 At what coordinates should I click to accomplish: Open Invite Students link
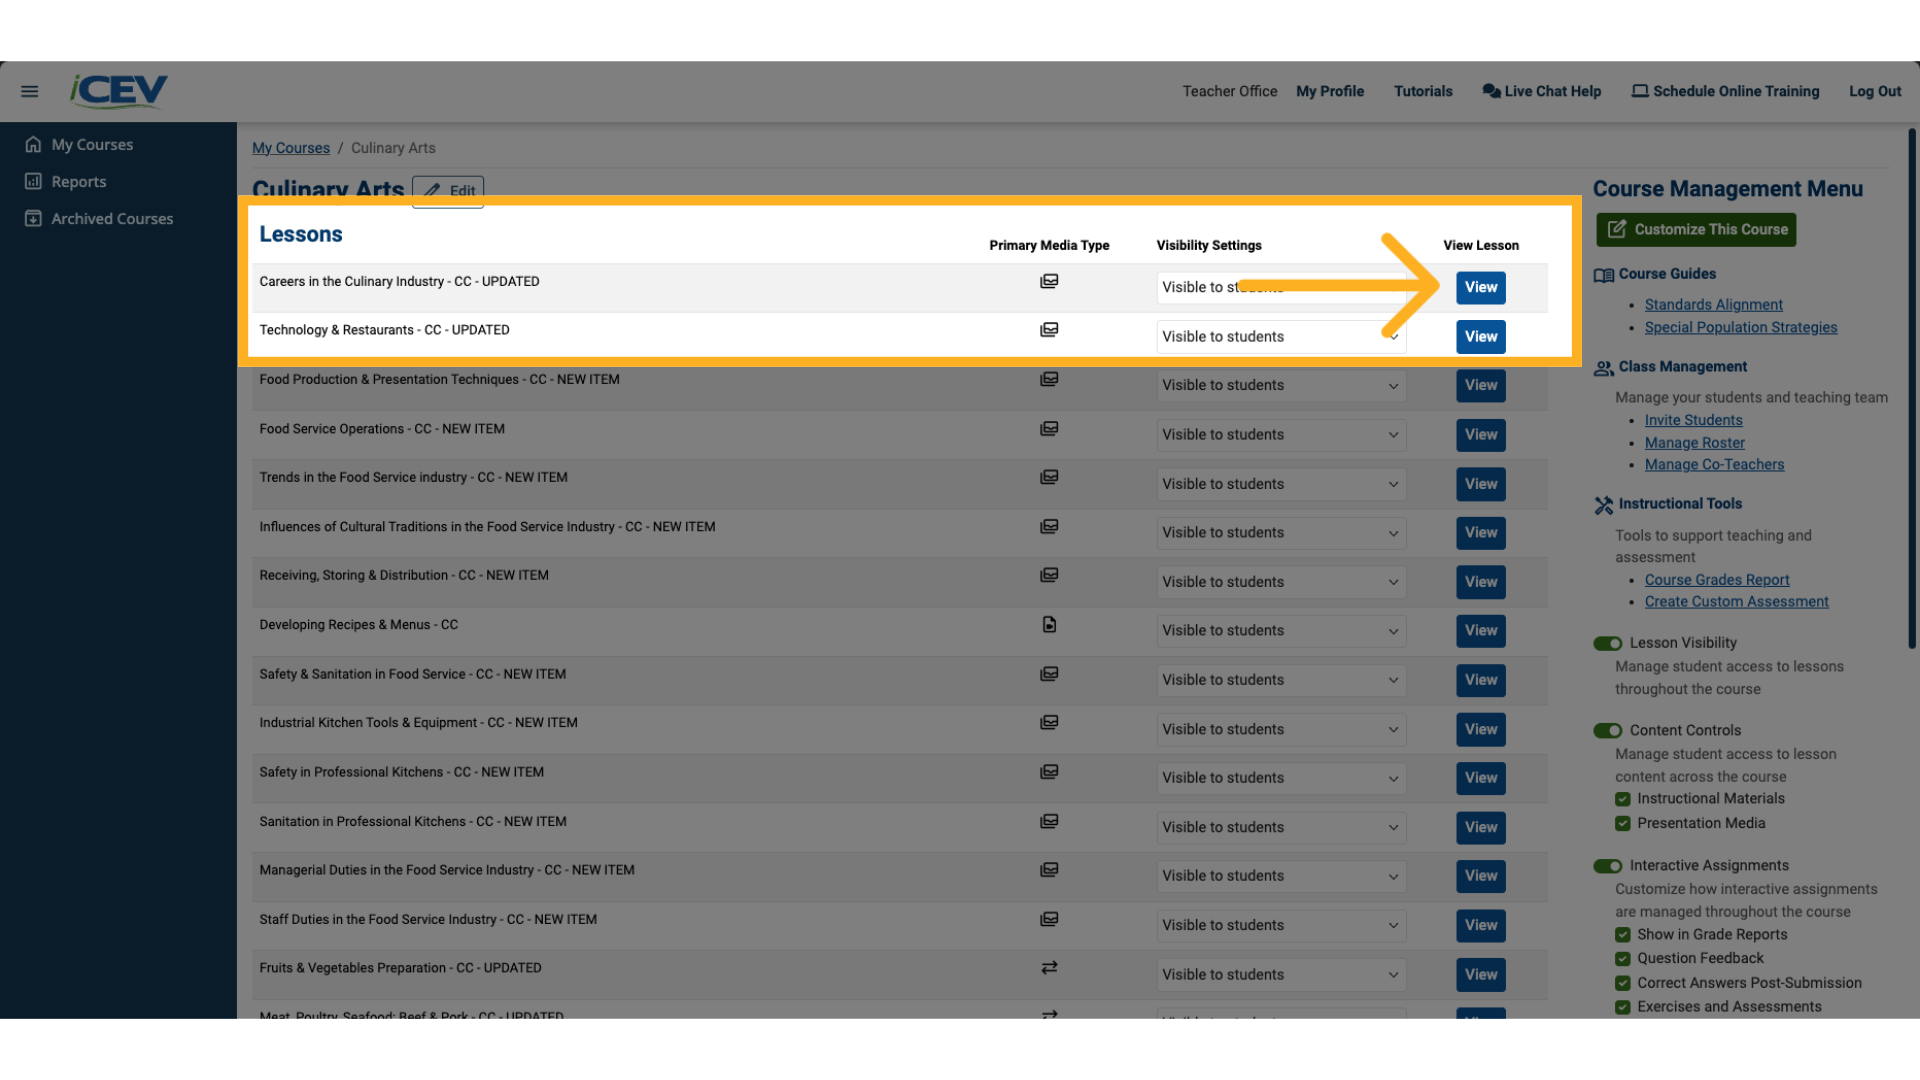point(1693,421)
